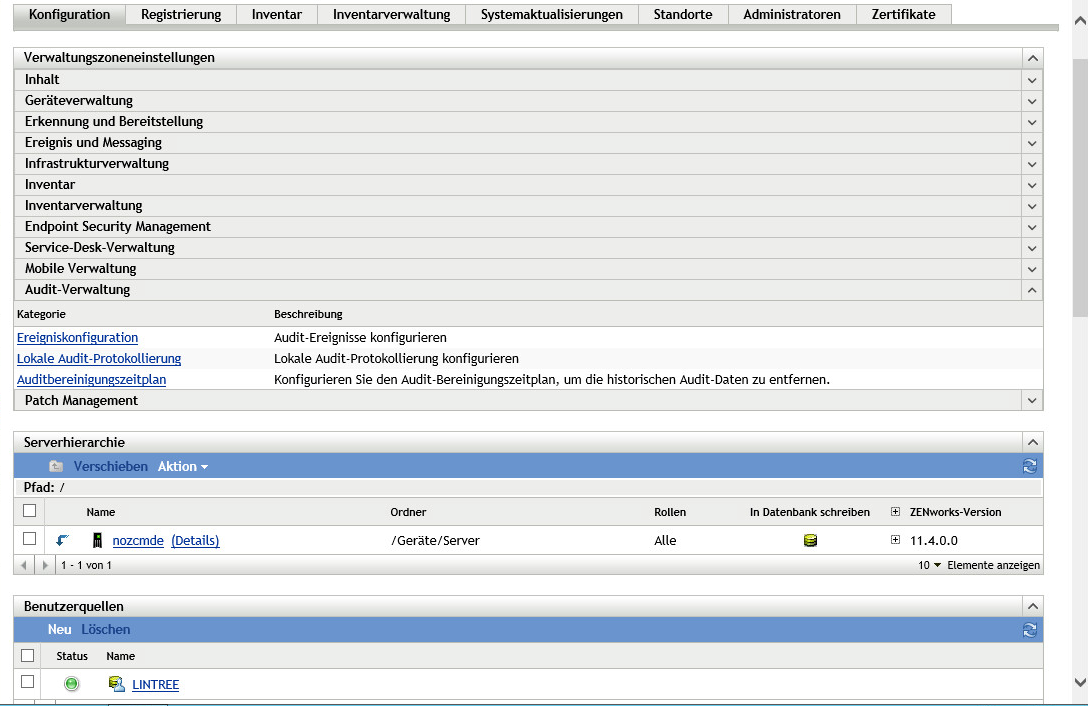Viewport: 1088px width, 706px height.
Task: Collapse the Serverhierarchie panel
Action: tap(1032, 442)
